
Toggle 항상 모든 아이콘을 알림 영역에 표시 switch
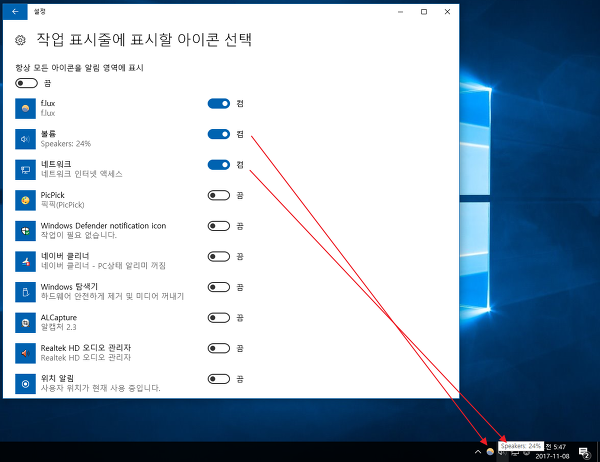click(x=26, y=83)
